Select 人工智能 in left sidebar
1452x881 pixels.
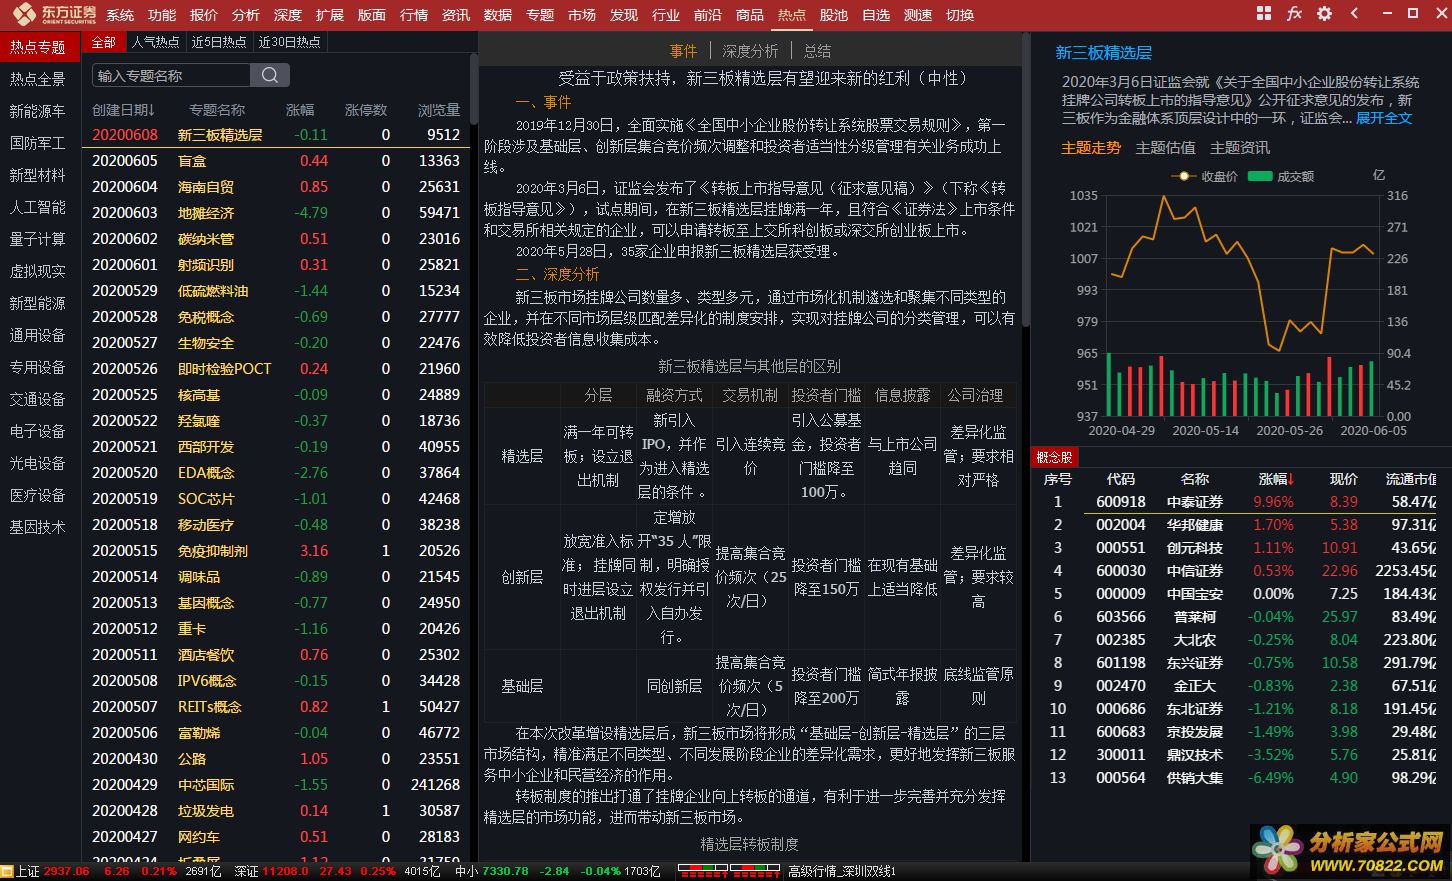point(38,207)
